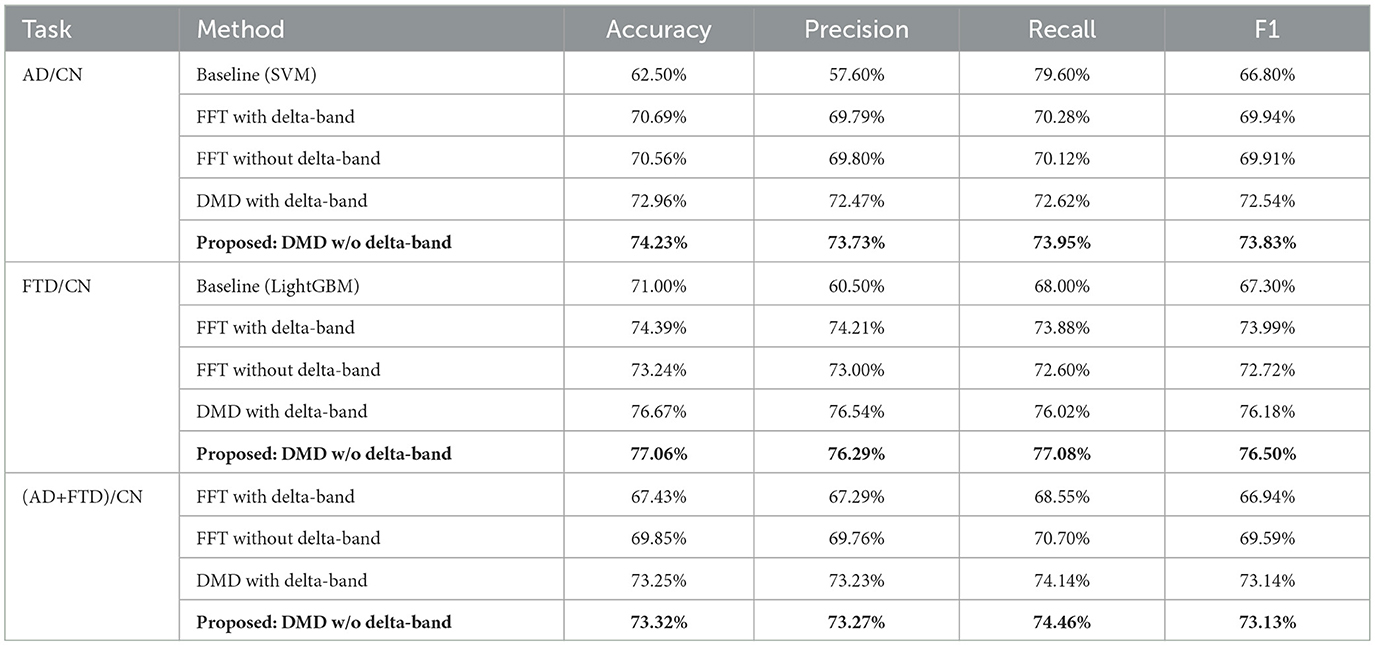Click the 66.80% F1 value

click(x=1266, y=75)
